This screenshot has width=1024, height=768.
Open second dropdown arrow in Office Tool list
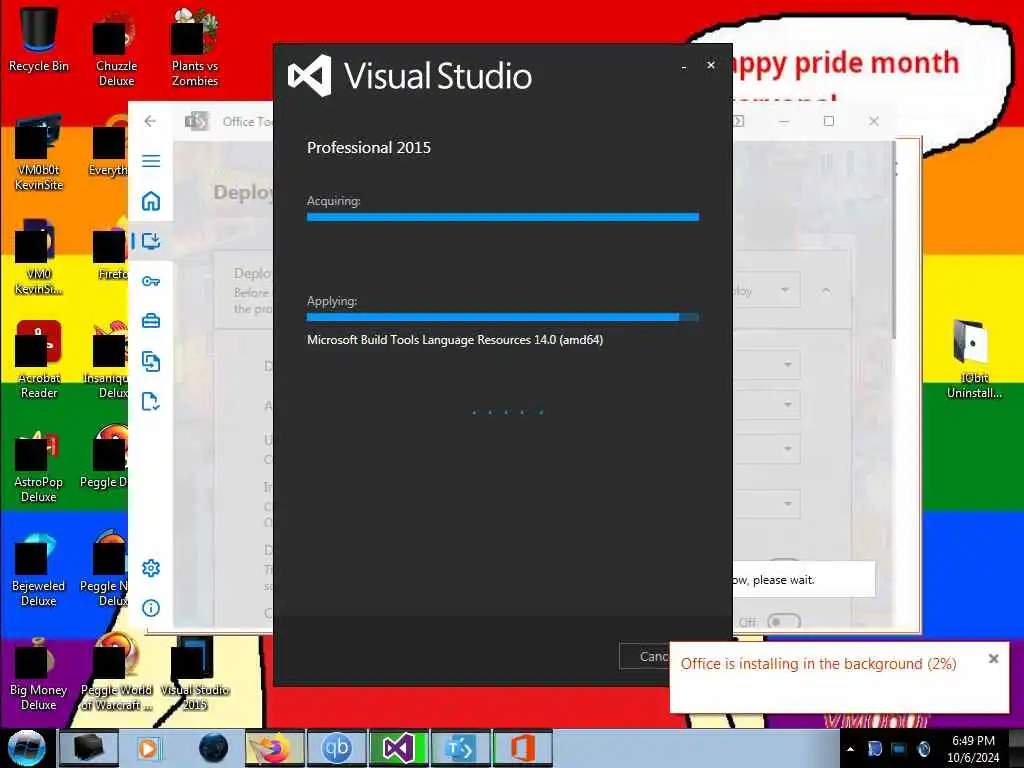coord(788,404)
